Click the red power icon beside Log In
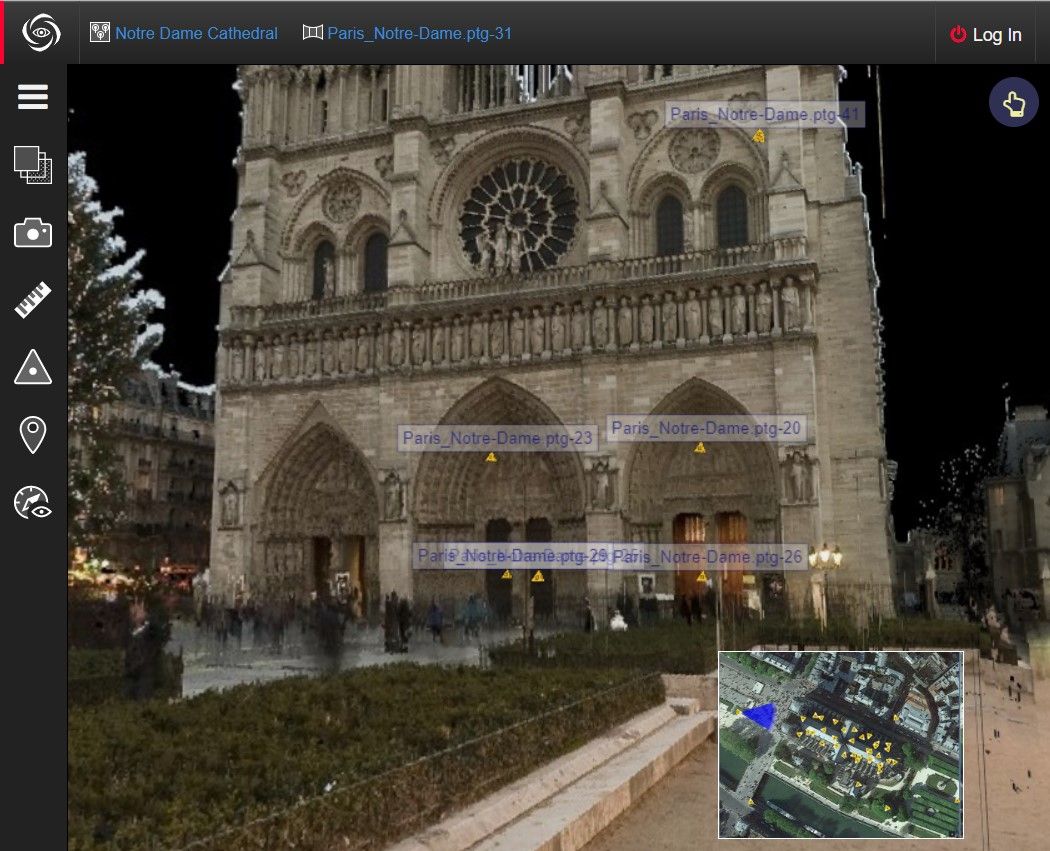1050x851 pixels. pos(958,35)
